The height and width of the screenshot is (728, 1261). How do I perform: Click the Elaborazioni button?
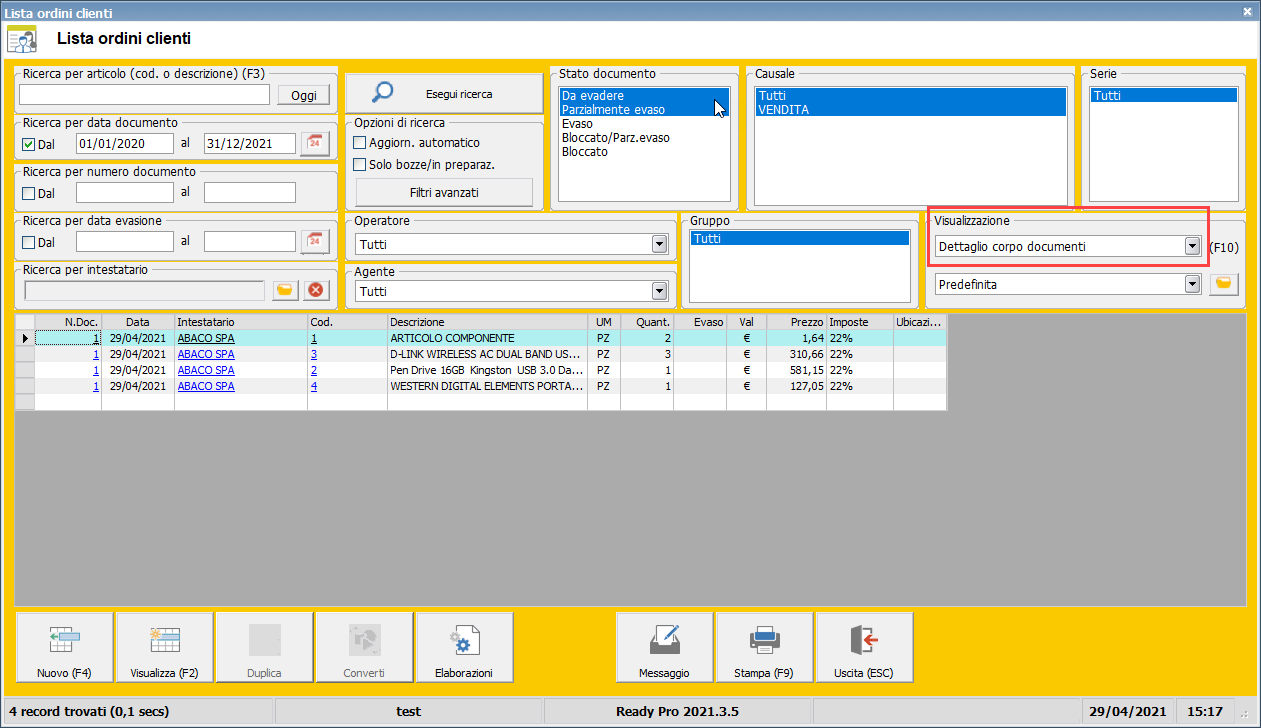tap(464, 647)
